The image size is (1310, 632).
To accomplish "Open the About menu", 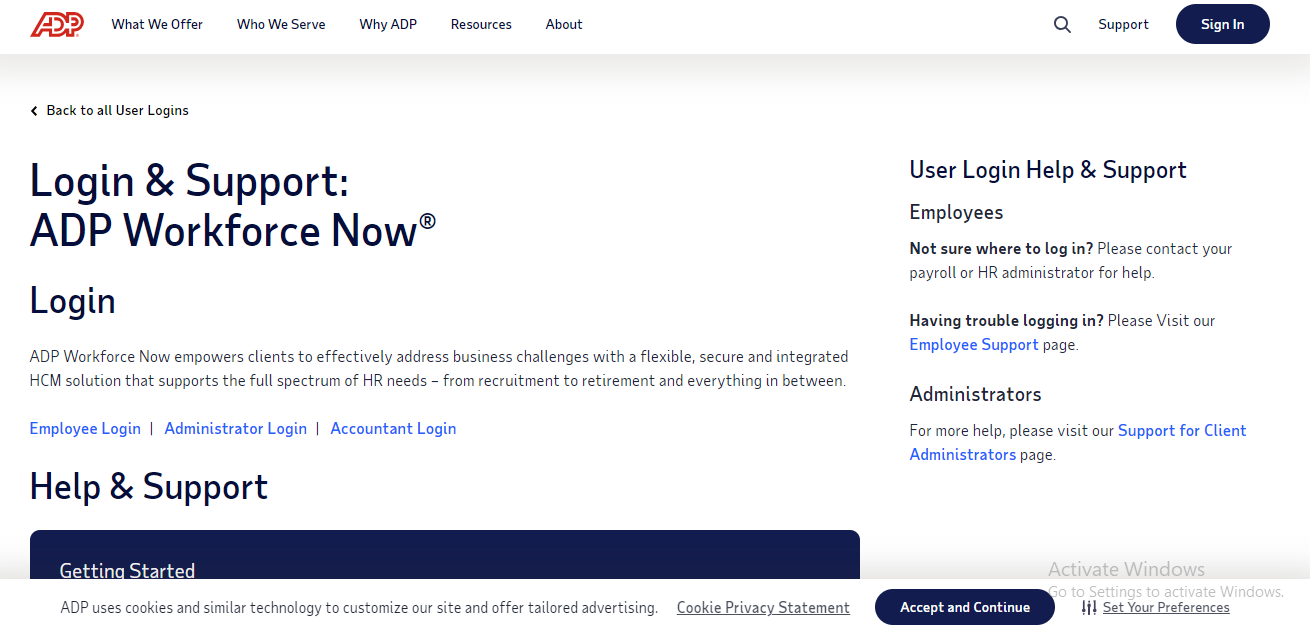I will coord(564,24).
